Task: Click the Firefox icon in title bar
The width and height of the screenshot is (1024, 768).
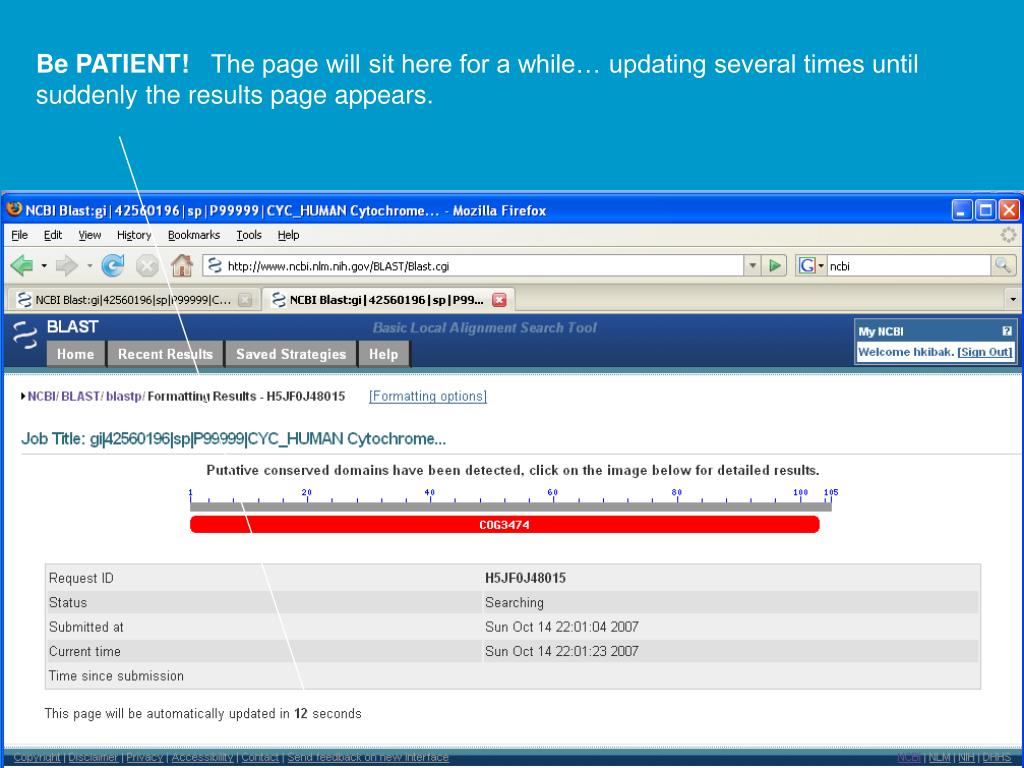Action: coord(14,209)
